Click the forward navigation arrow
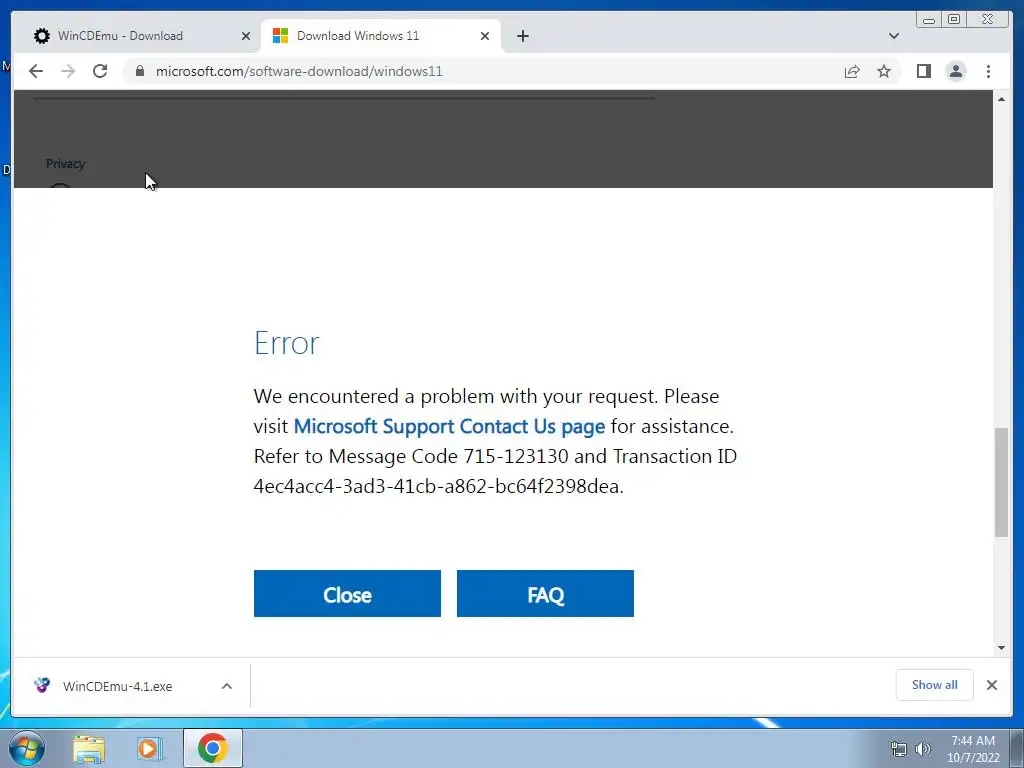The height and width of the screenshot is (768, 1024). tap(68, 71)
